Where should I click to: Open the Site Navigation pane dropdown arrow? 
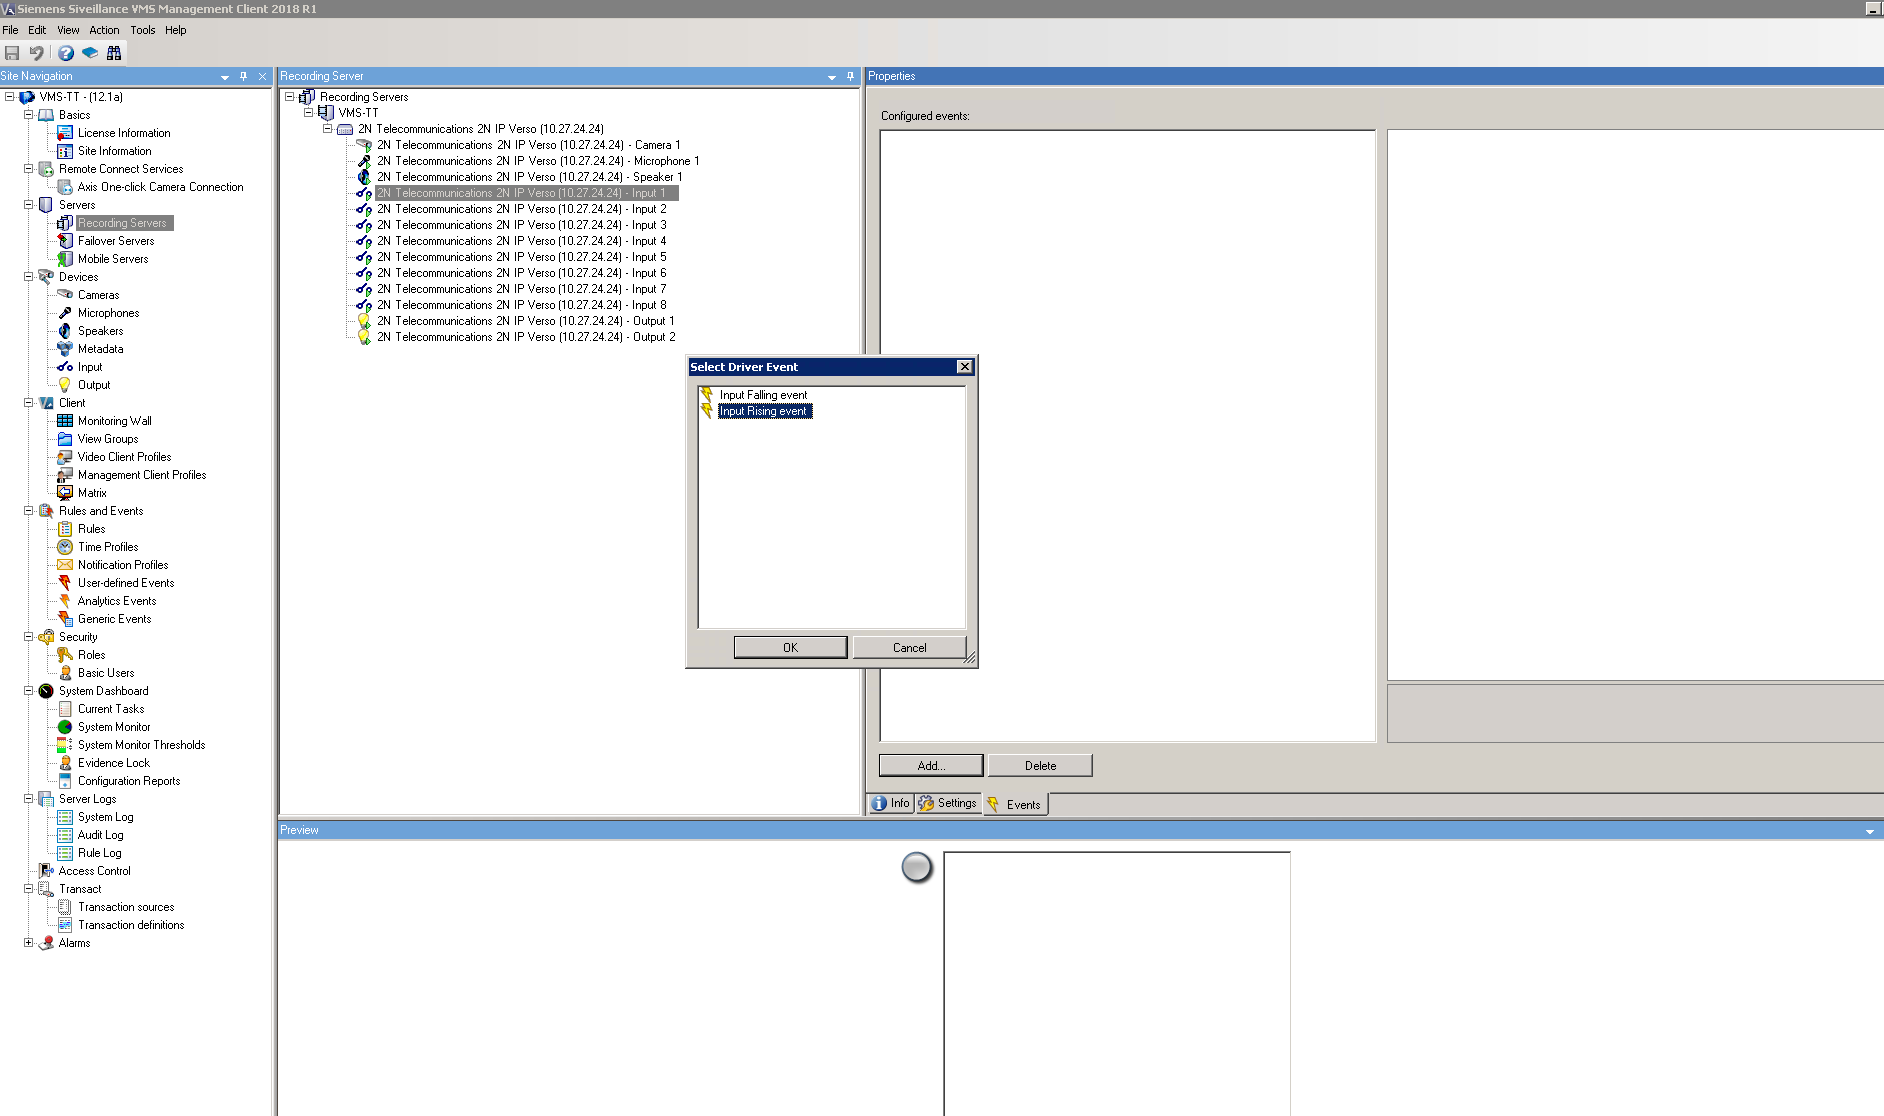(x=225, y=77)
